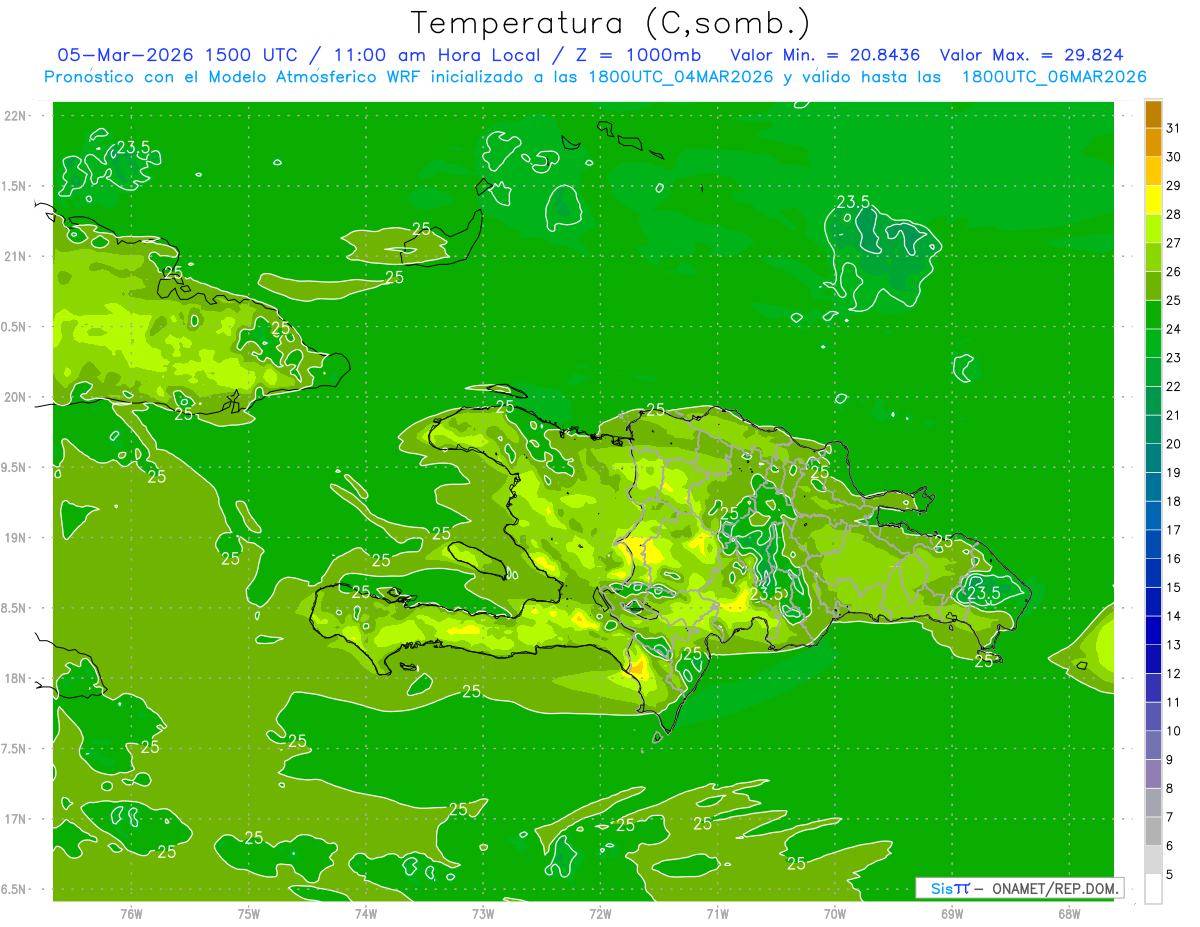Click the 21 label on the color scale
This screenshot has width=1200, height=927.
1173,415
